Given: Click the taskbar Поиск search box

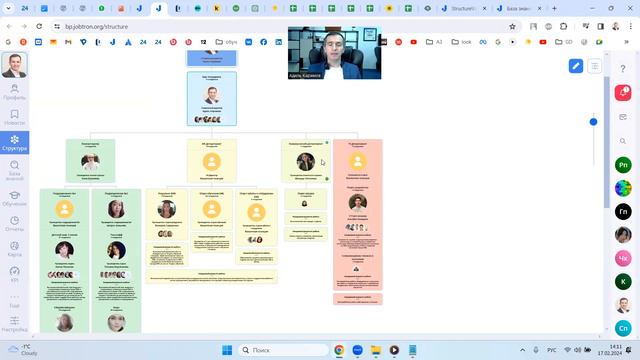Looking at the screenshot, I should [x=283, y=350].
